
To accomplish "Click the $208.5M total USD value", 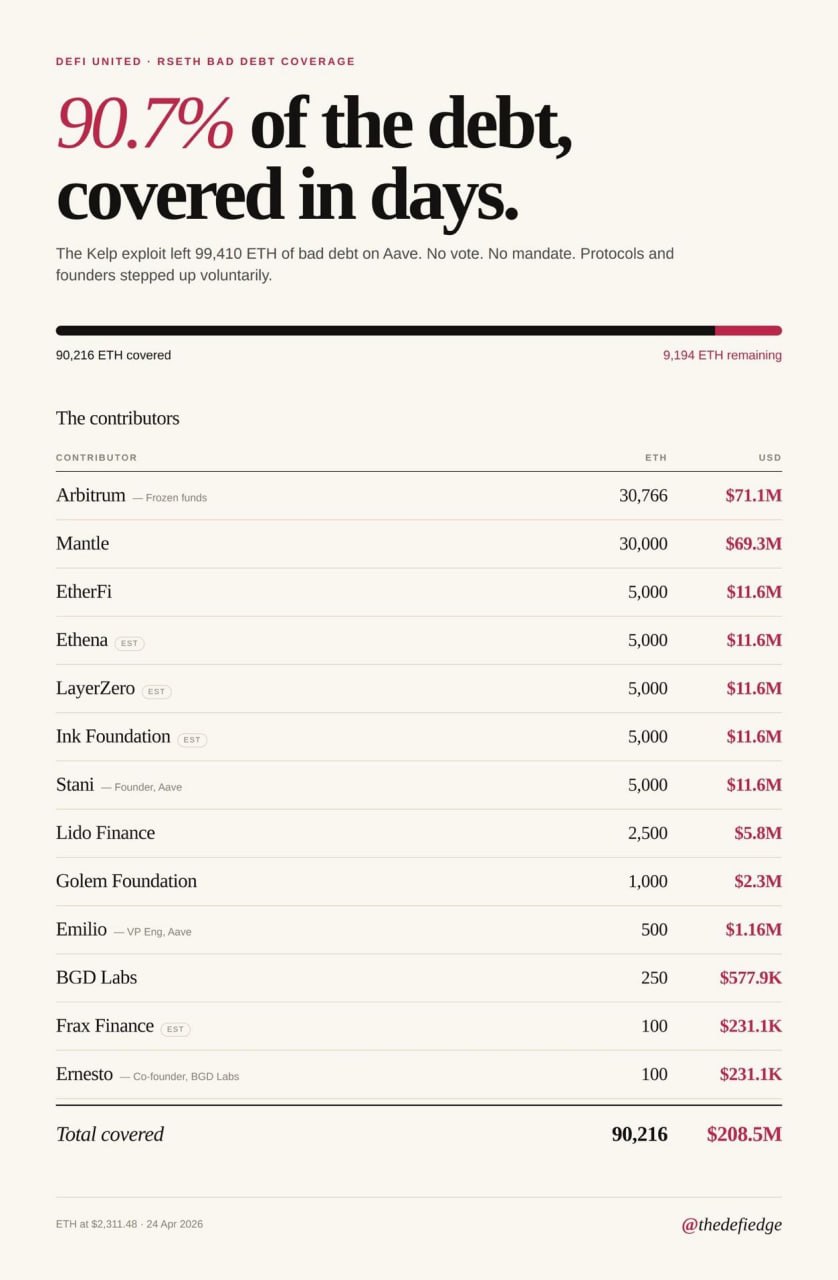I will (744, 1134).
